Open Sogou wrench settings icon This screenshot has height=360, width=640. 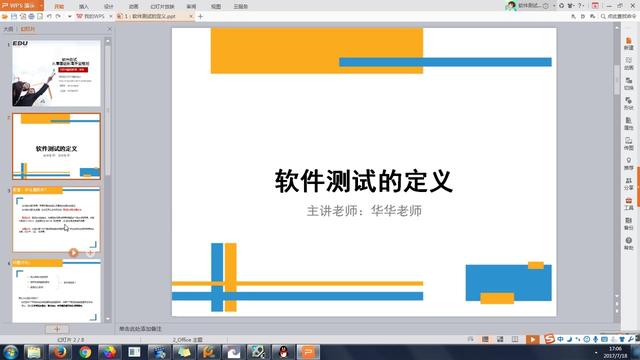pos(631,339)
